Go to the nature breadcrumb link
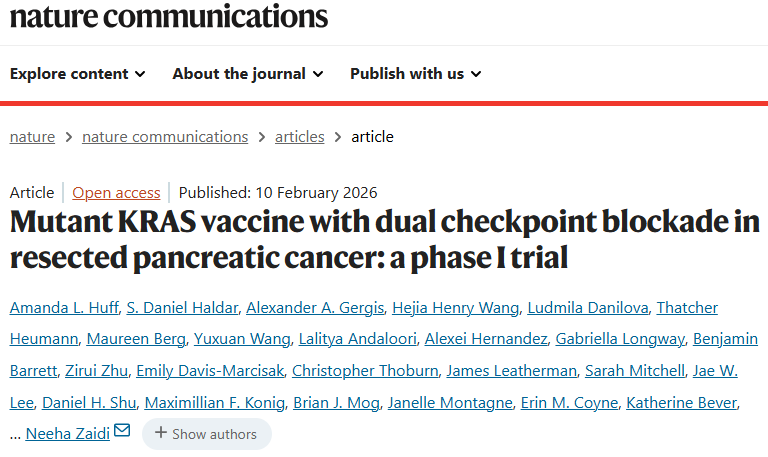This screenshot has height=457, width=768. 32,137
